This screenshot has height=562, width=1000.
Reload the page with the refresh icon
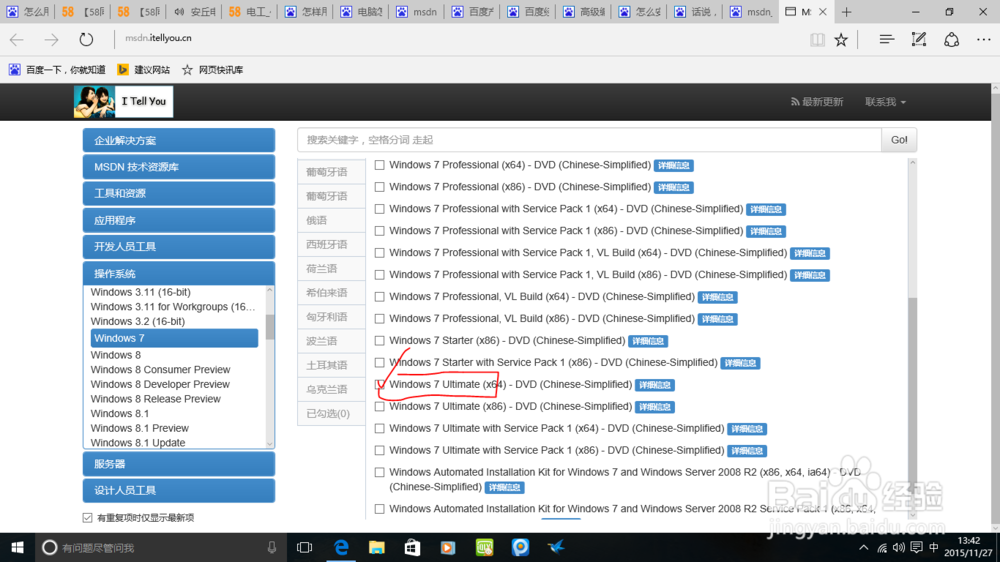[86, 40]
